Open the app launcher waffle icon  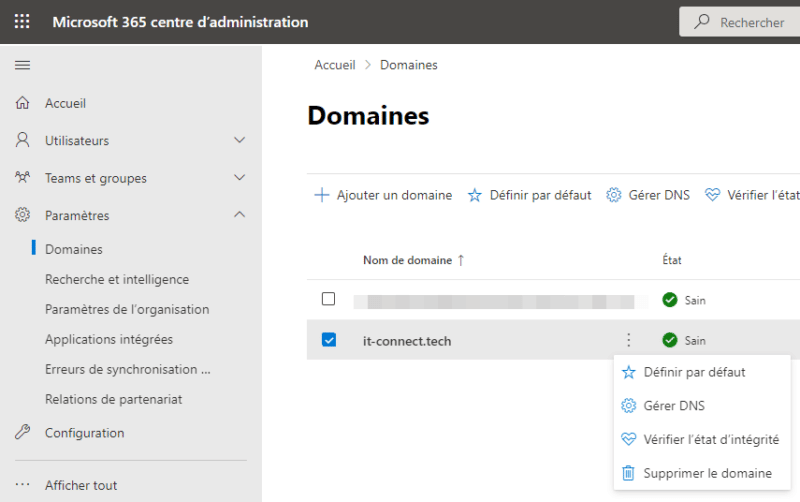[22, 21]
